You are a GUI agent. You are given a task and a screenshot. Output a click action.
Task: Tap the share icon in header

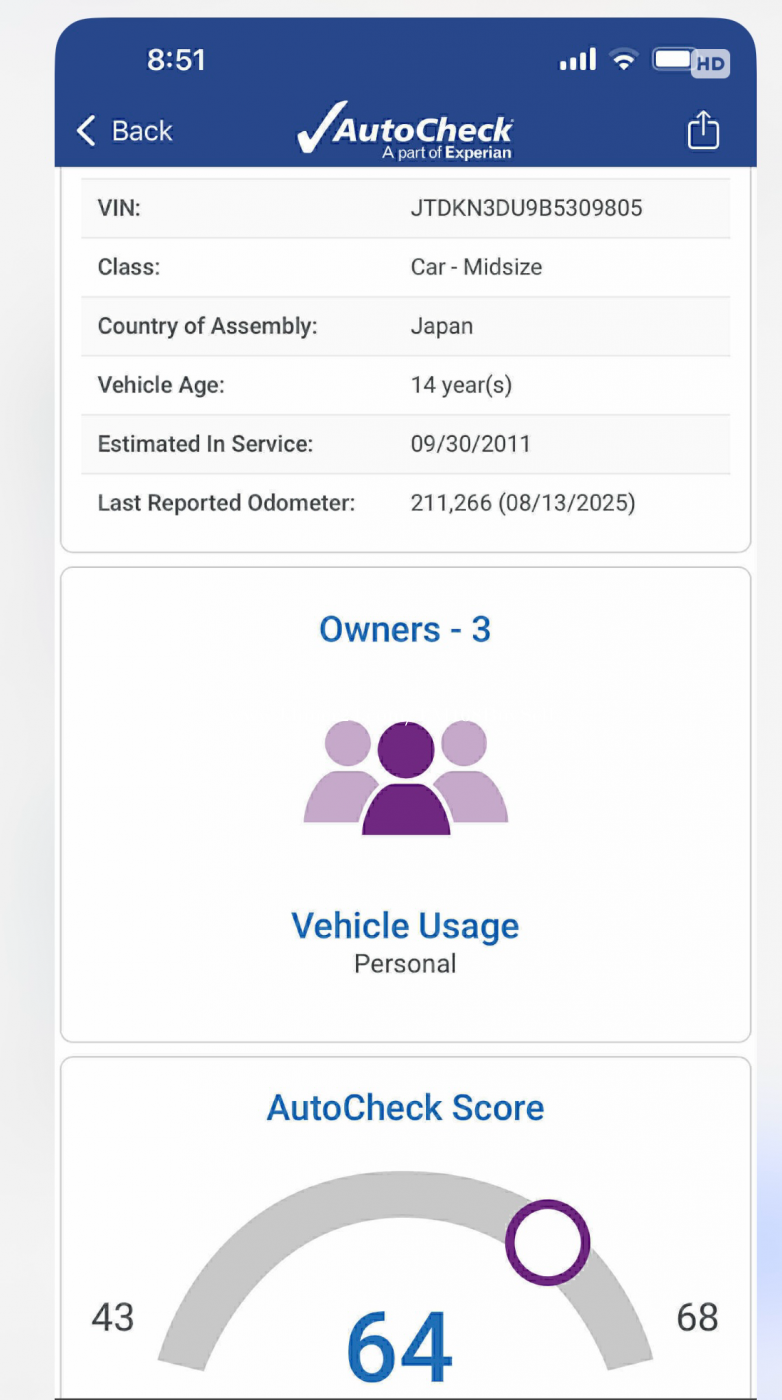[703, 131]
